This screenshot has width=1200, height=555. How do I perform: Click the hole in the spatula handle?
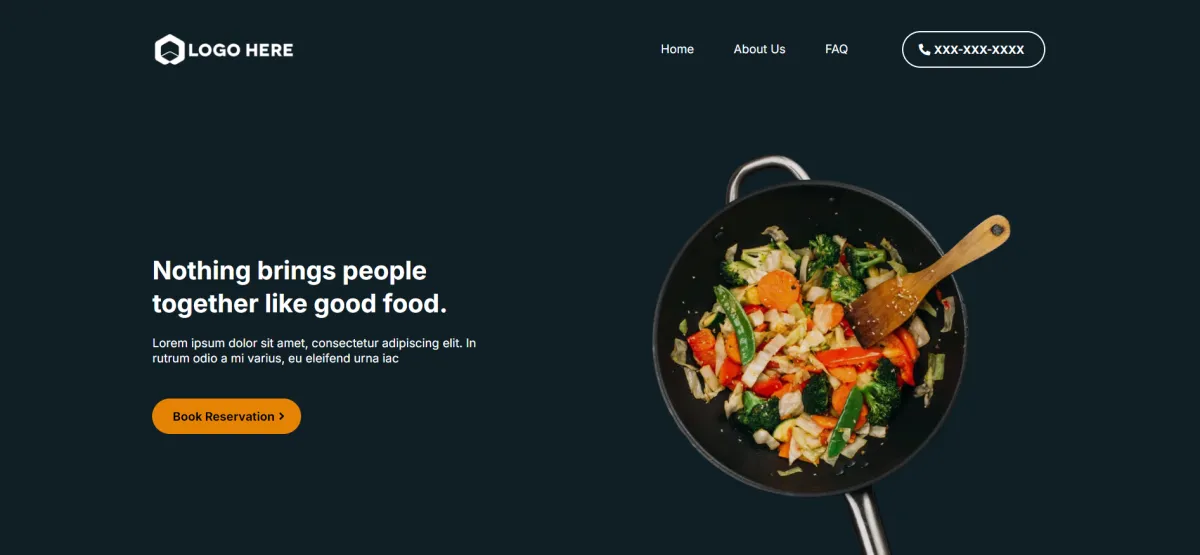(997, 230)
